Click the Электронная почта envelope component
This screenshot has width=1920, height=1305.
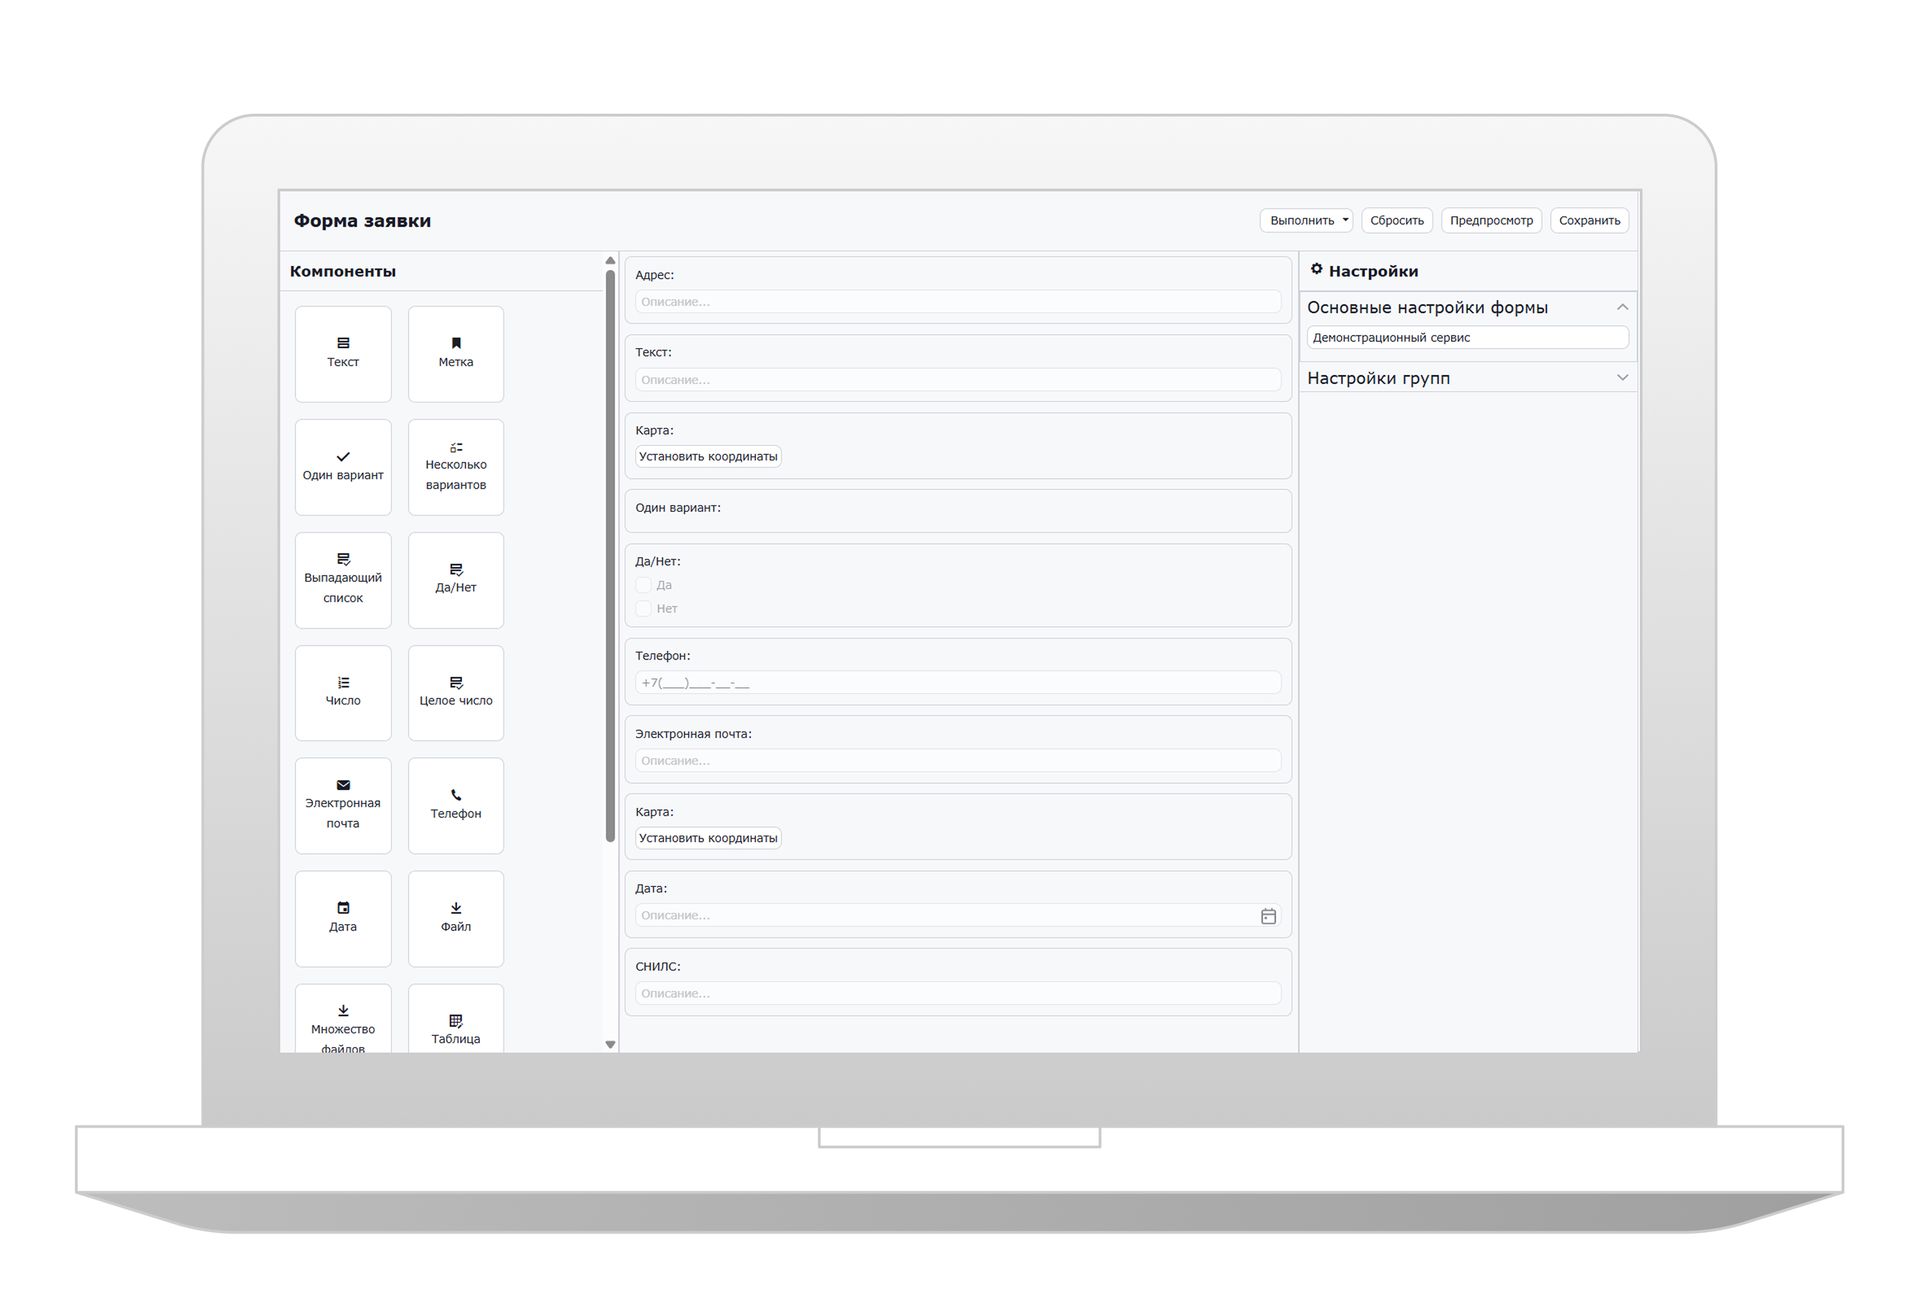(343, 806)
